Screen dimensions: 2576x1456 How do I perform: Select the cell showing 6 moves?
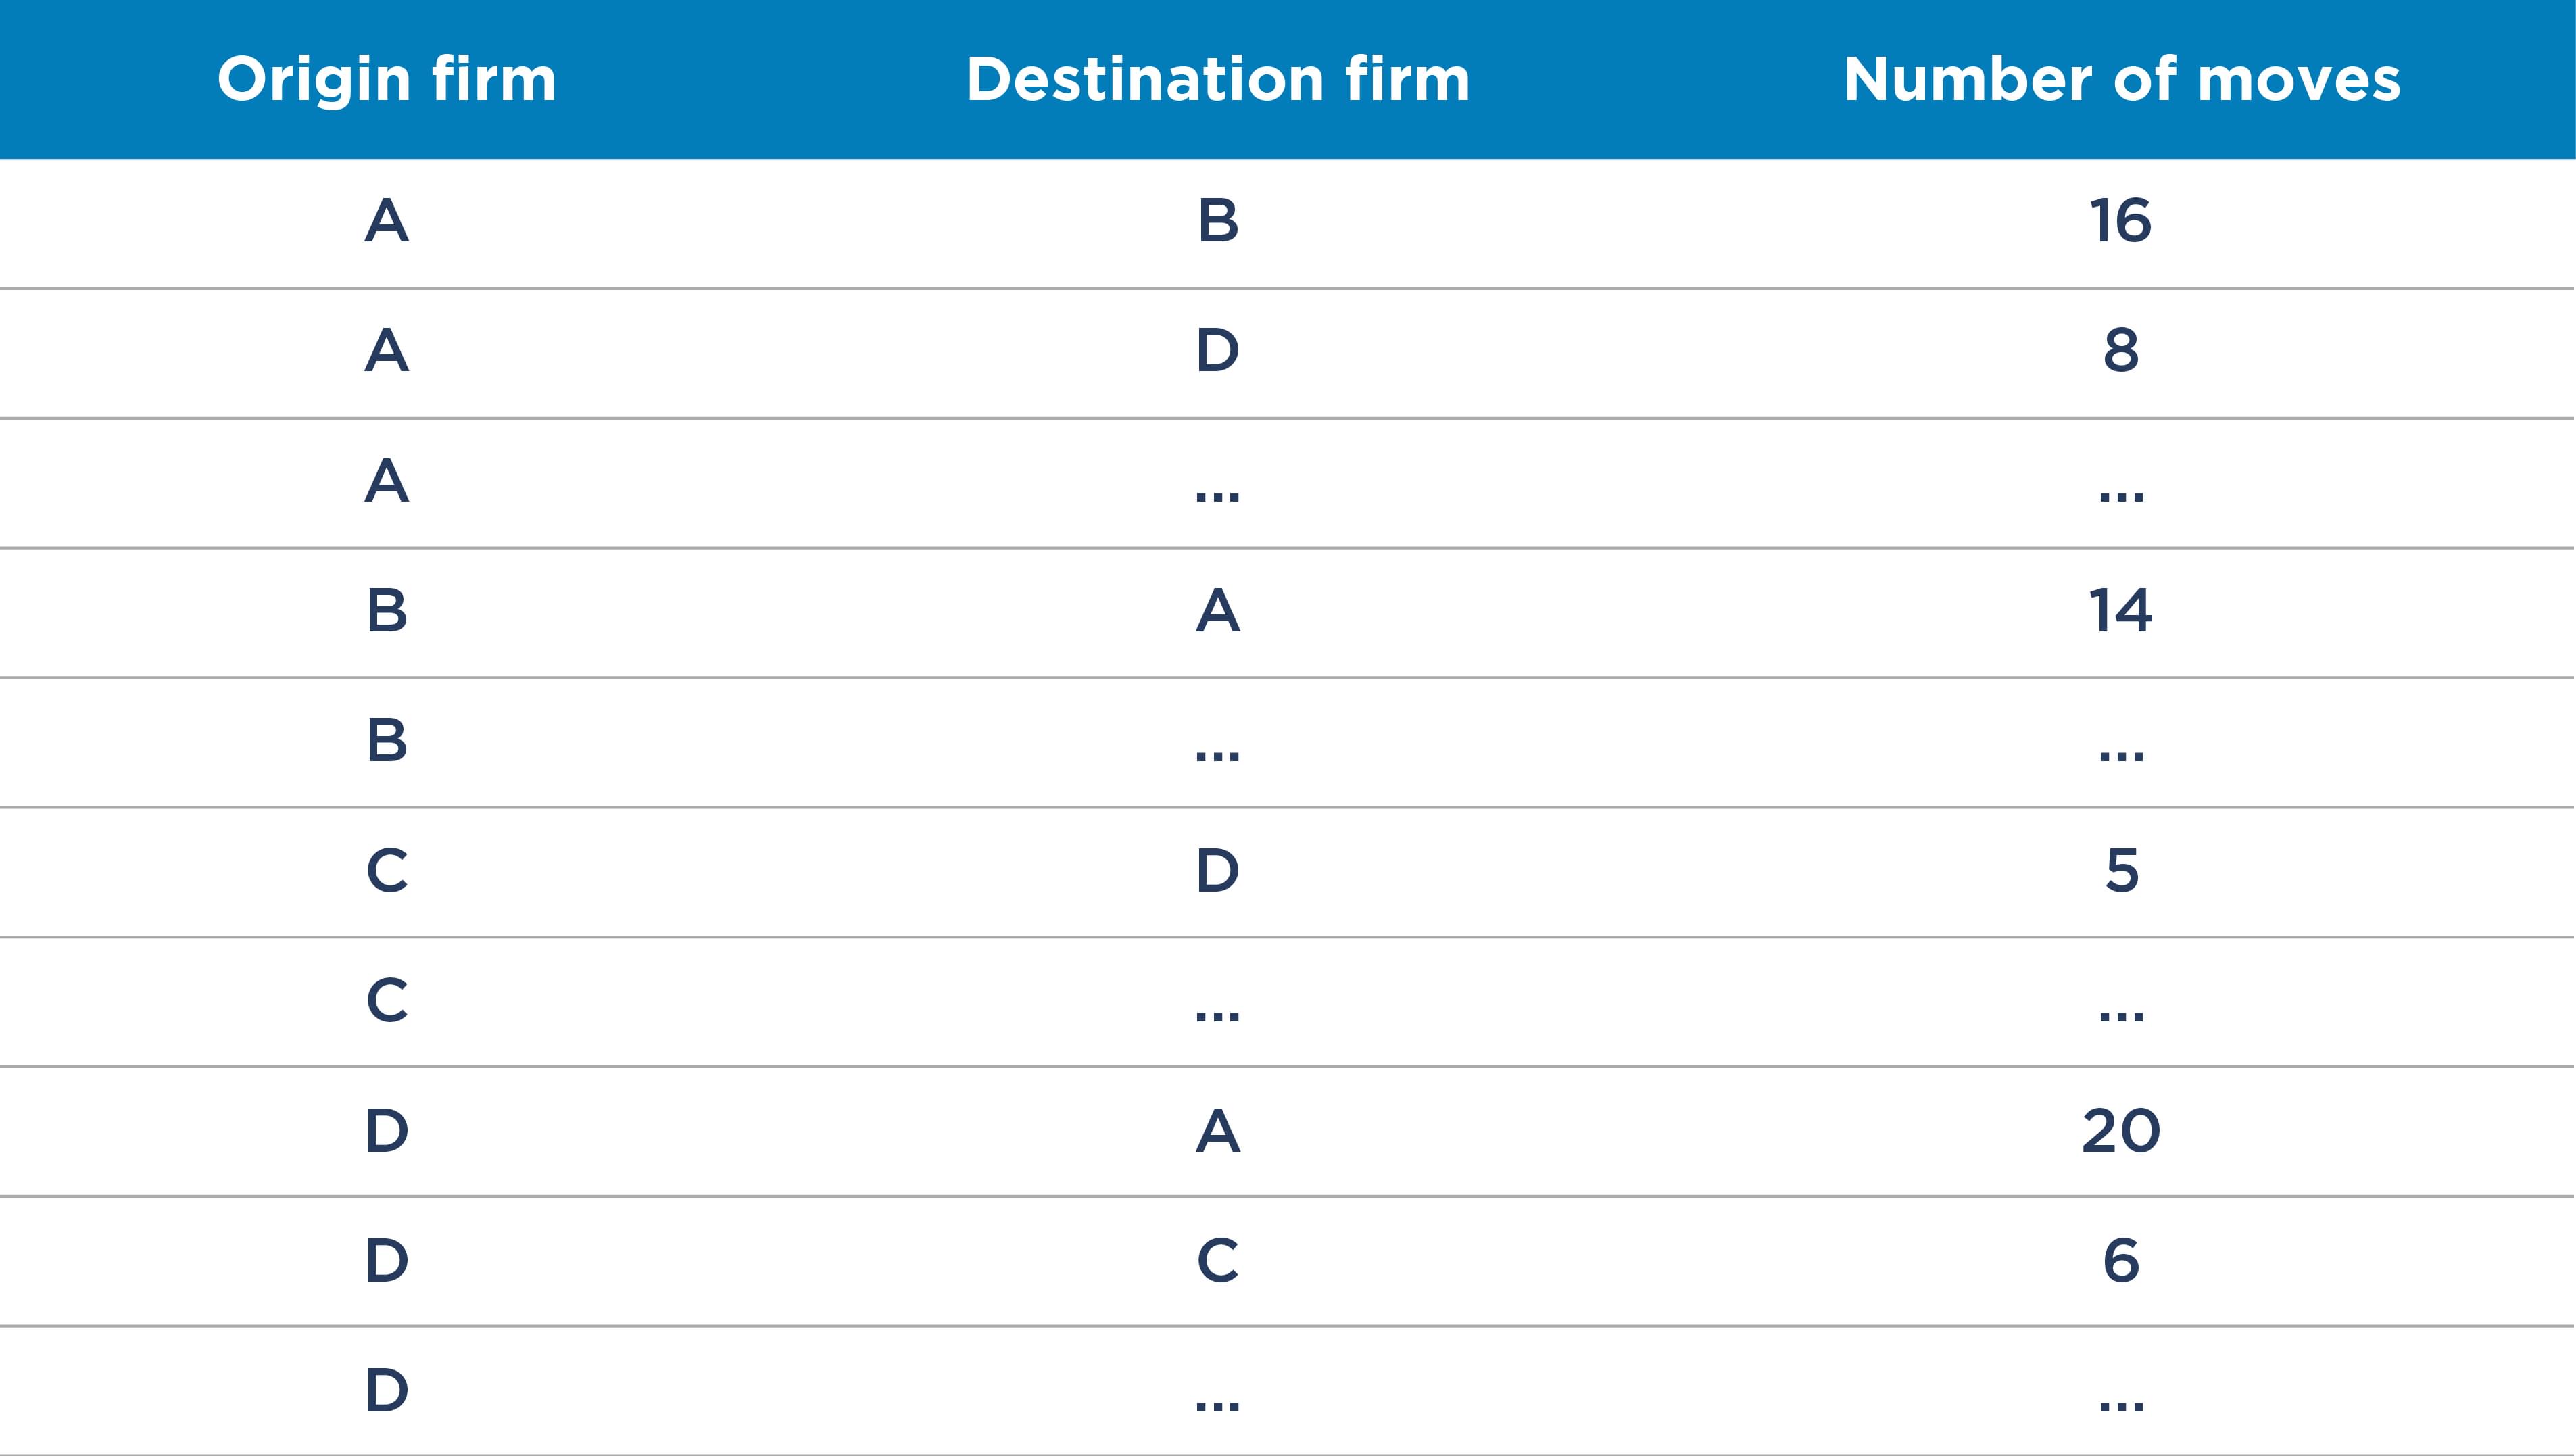pos(2120,1261)
